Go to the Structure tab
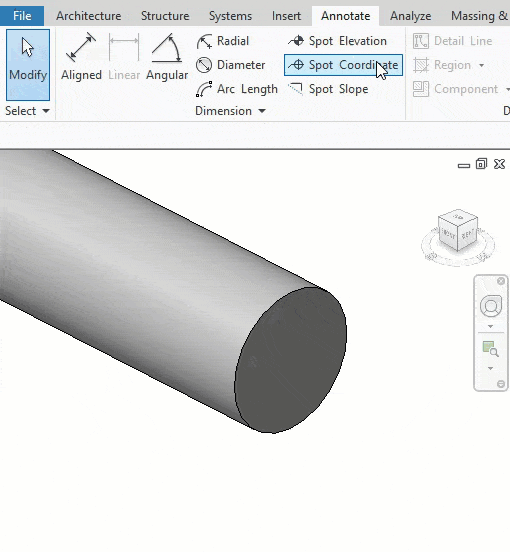Image resolution: width=510 pixels, height=552 pixels. click(x=165, y=16)
